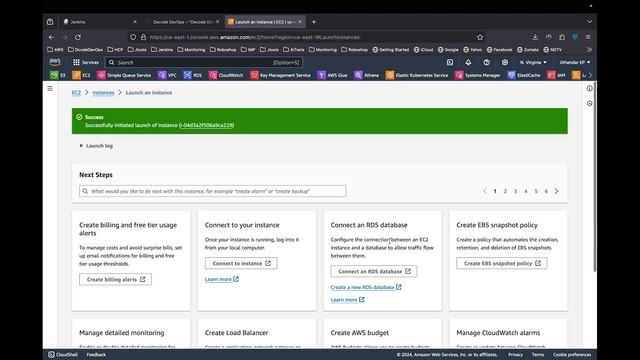This screenshot has height=360, width=640.
Task: List all tabs with the dropdown arrow
Action: [589, 22]
